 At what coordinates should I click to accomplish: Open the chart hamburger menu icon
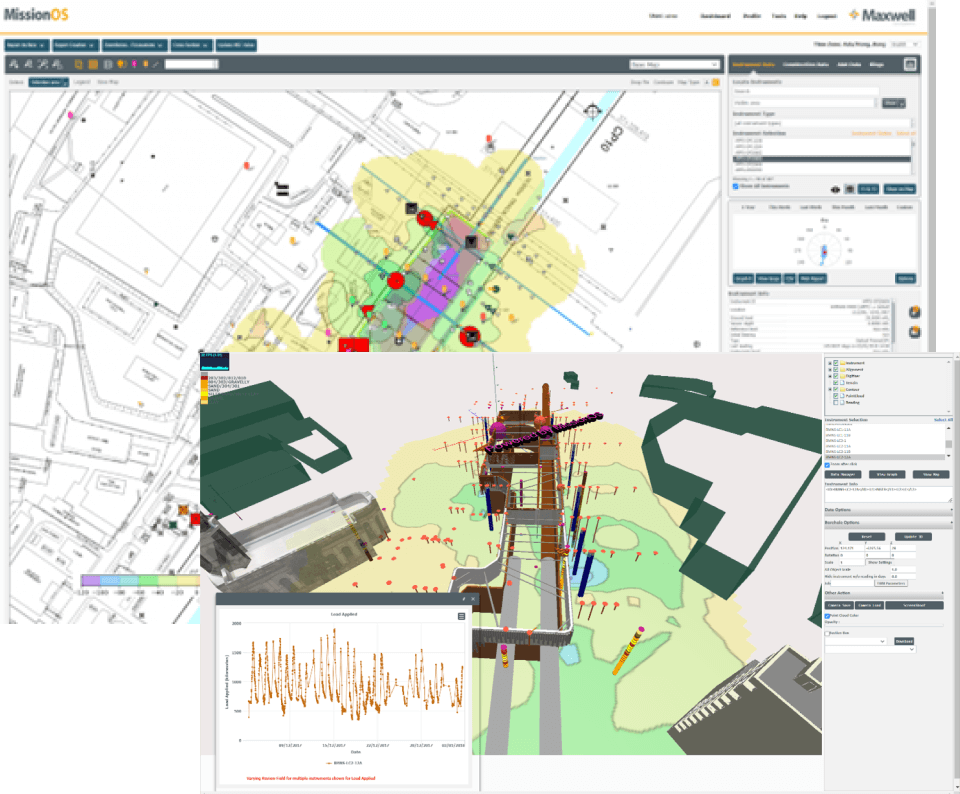click(461, 616)
